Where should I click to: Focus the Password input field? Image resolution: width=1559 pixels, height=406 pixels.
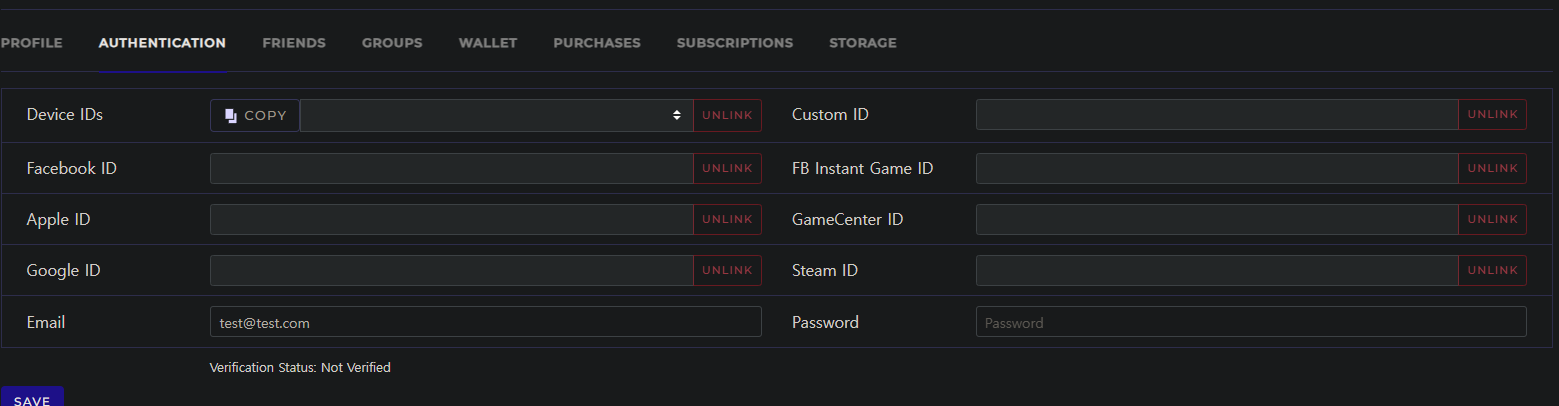pos(1250,322)
